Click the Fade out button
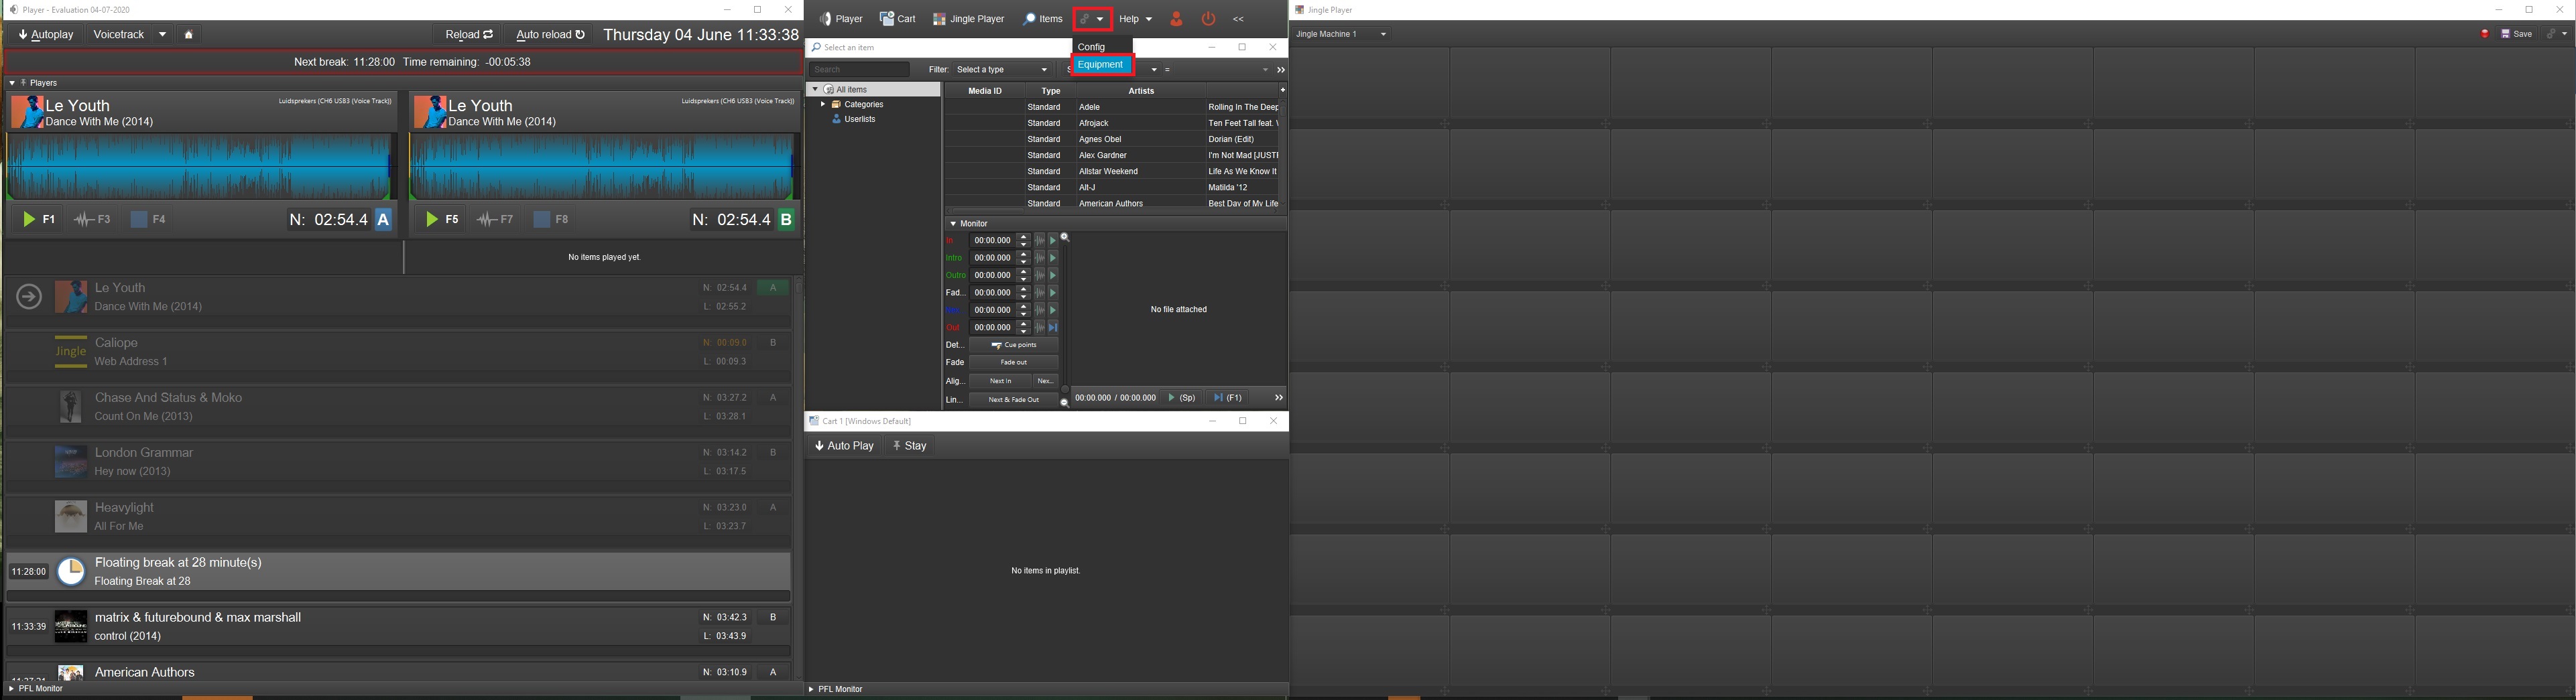Screen dimensions: 2576x700 click(x=1013, y=363)
